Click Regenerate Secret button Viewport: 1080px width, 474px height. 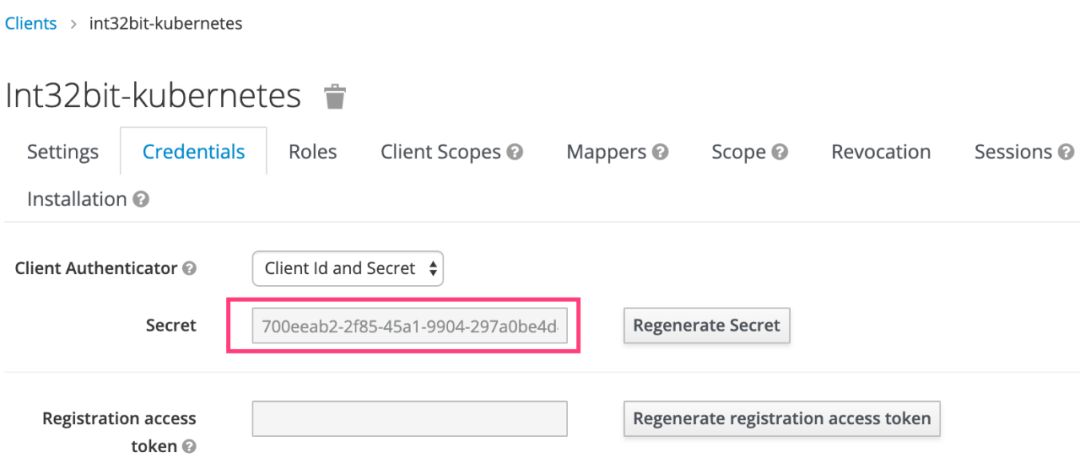click(707, 325)
